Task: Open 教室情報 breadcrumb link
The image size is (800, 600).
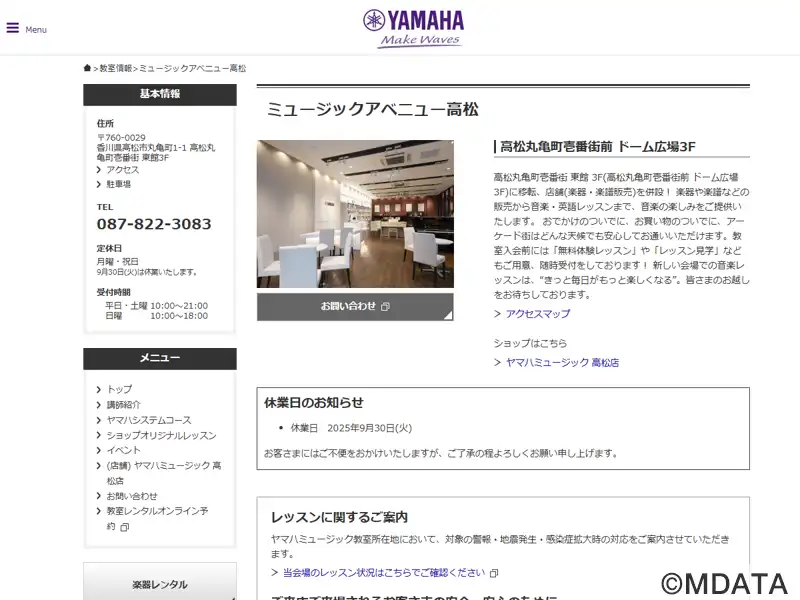Action: [115, 68]
